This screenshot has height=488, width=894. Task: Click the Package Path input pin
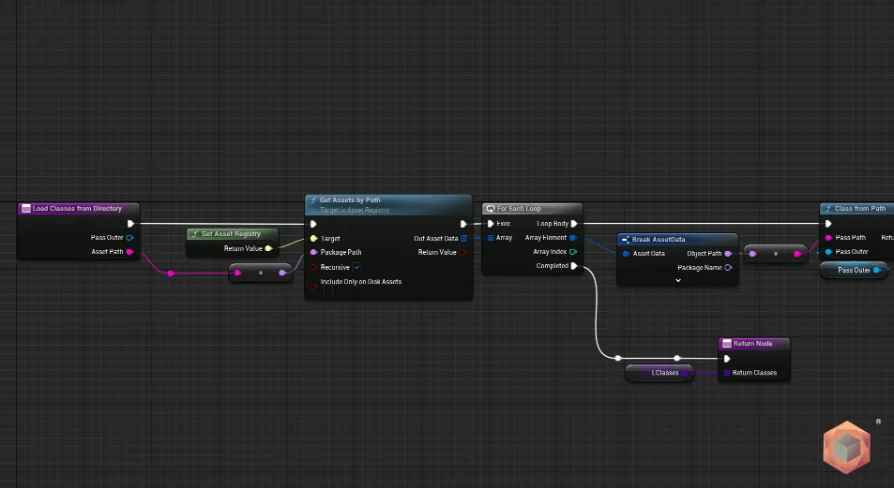314,252
